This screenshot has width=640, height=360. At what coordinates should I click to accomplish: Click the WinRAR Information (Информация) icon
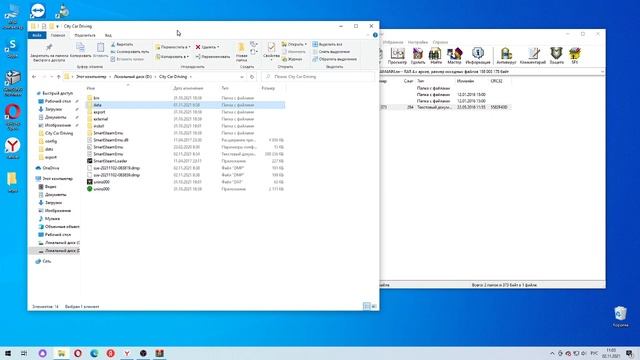478,56
